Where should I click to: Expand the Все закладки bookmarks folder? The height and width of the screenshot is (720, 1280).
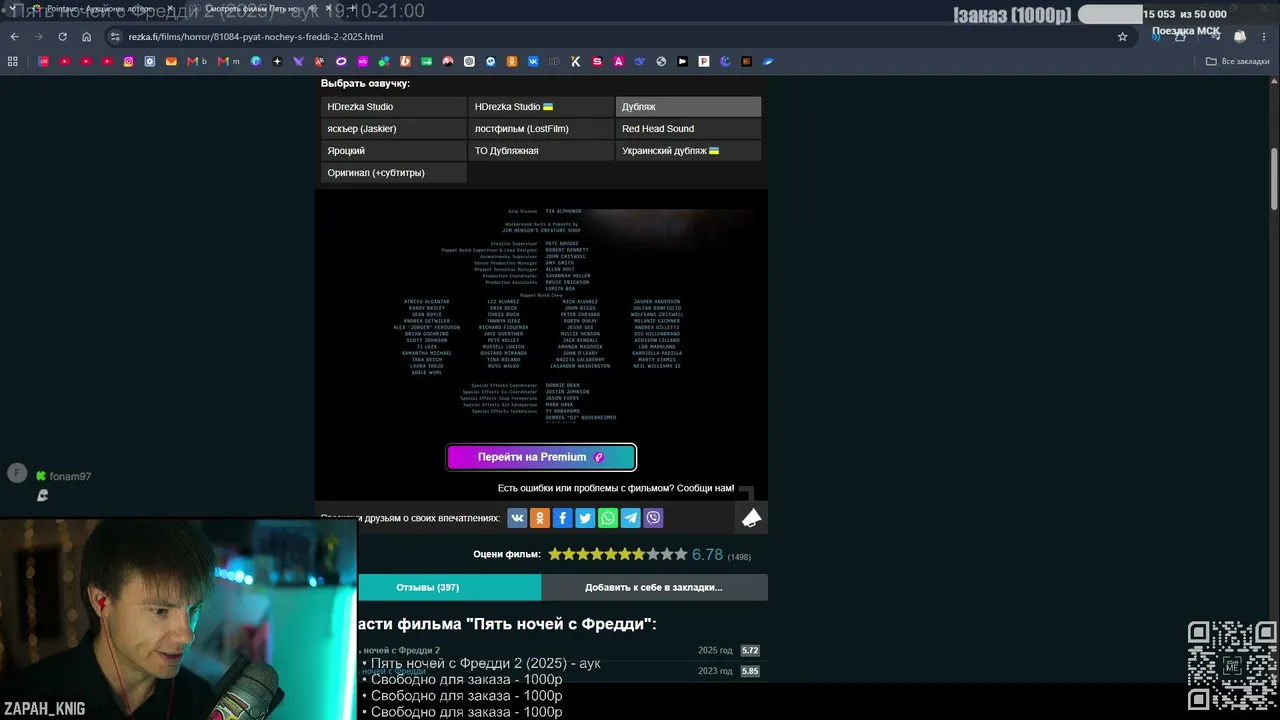[1238, 61]
